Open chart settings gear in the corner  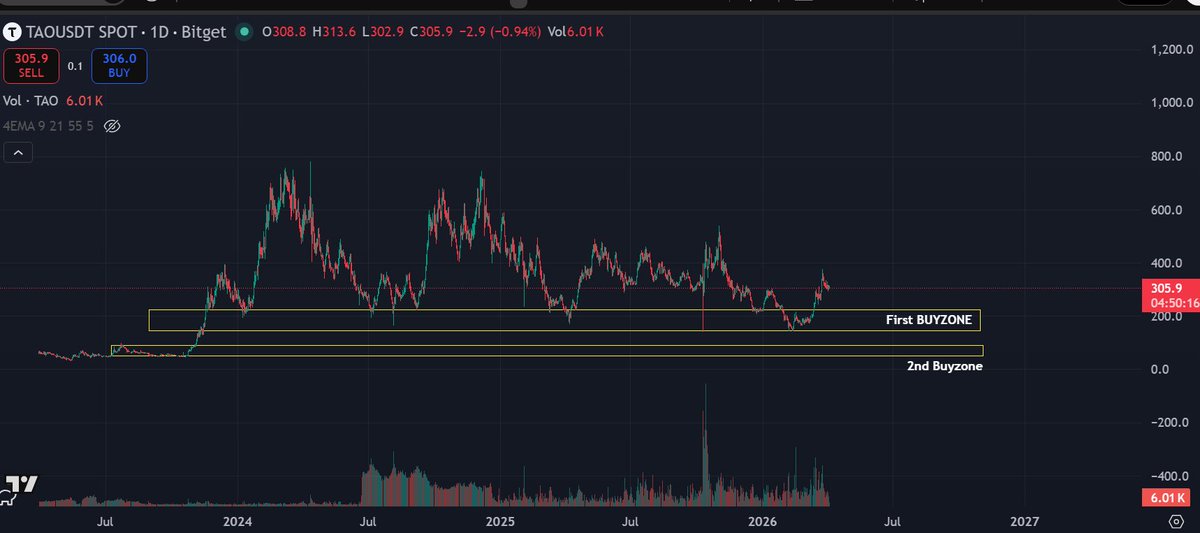(1176, 522)
